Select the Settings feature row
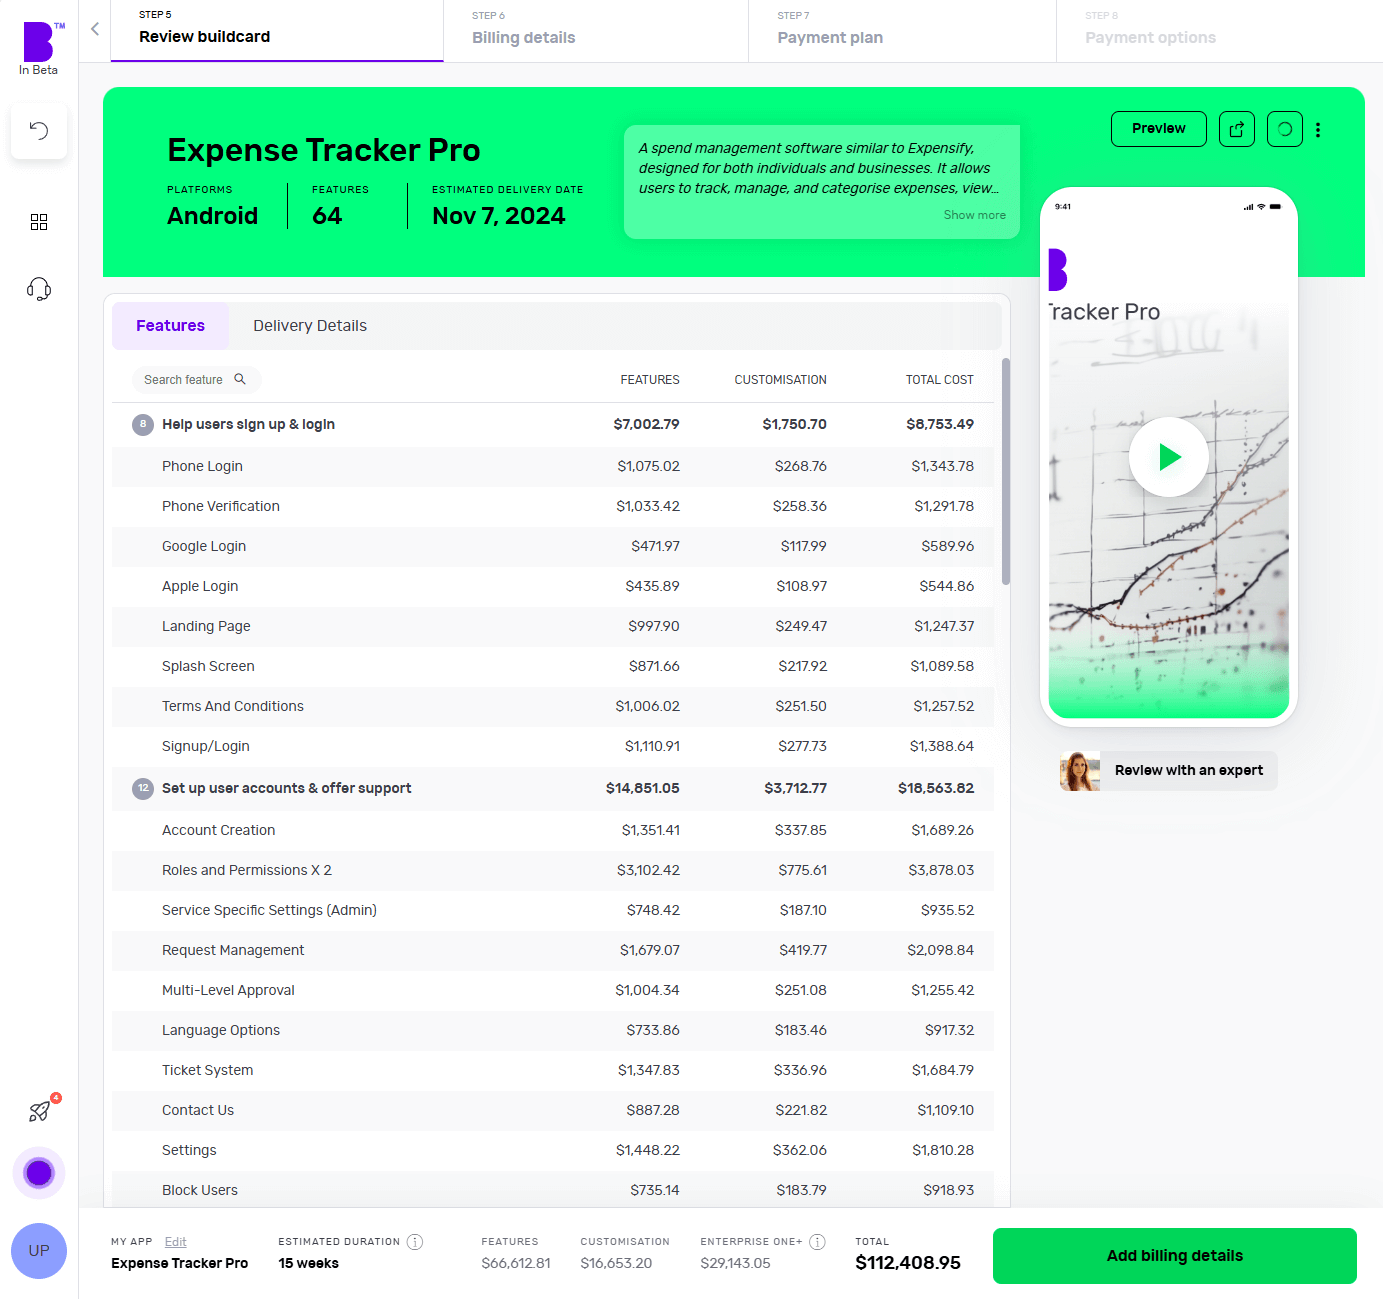Image resolution: width=1383 pixels, height=1299 pixels. pyautogui.click(x=553, y=1151)
